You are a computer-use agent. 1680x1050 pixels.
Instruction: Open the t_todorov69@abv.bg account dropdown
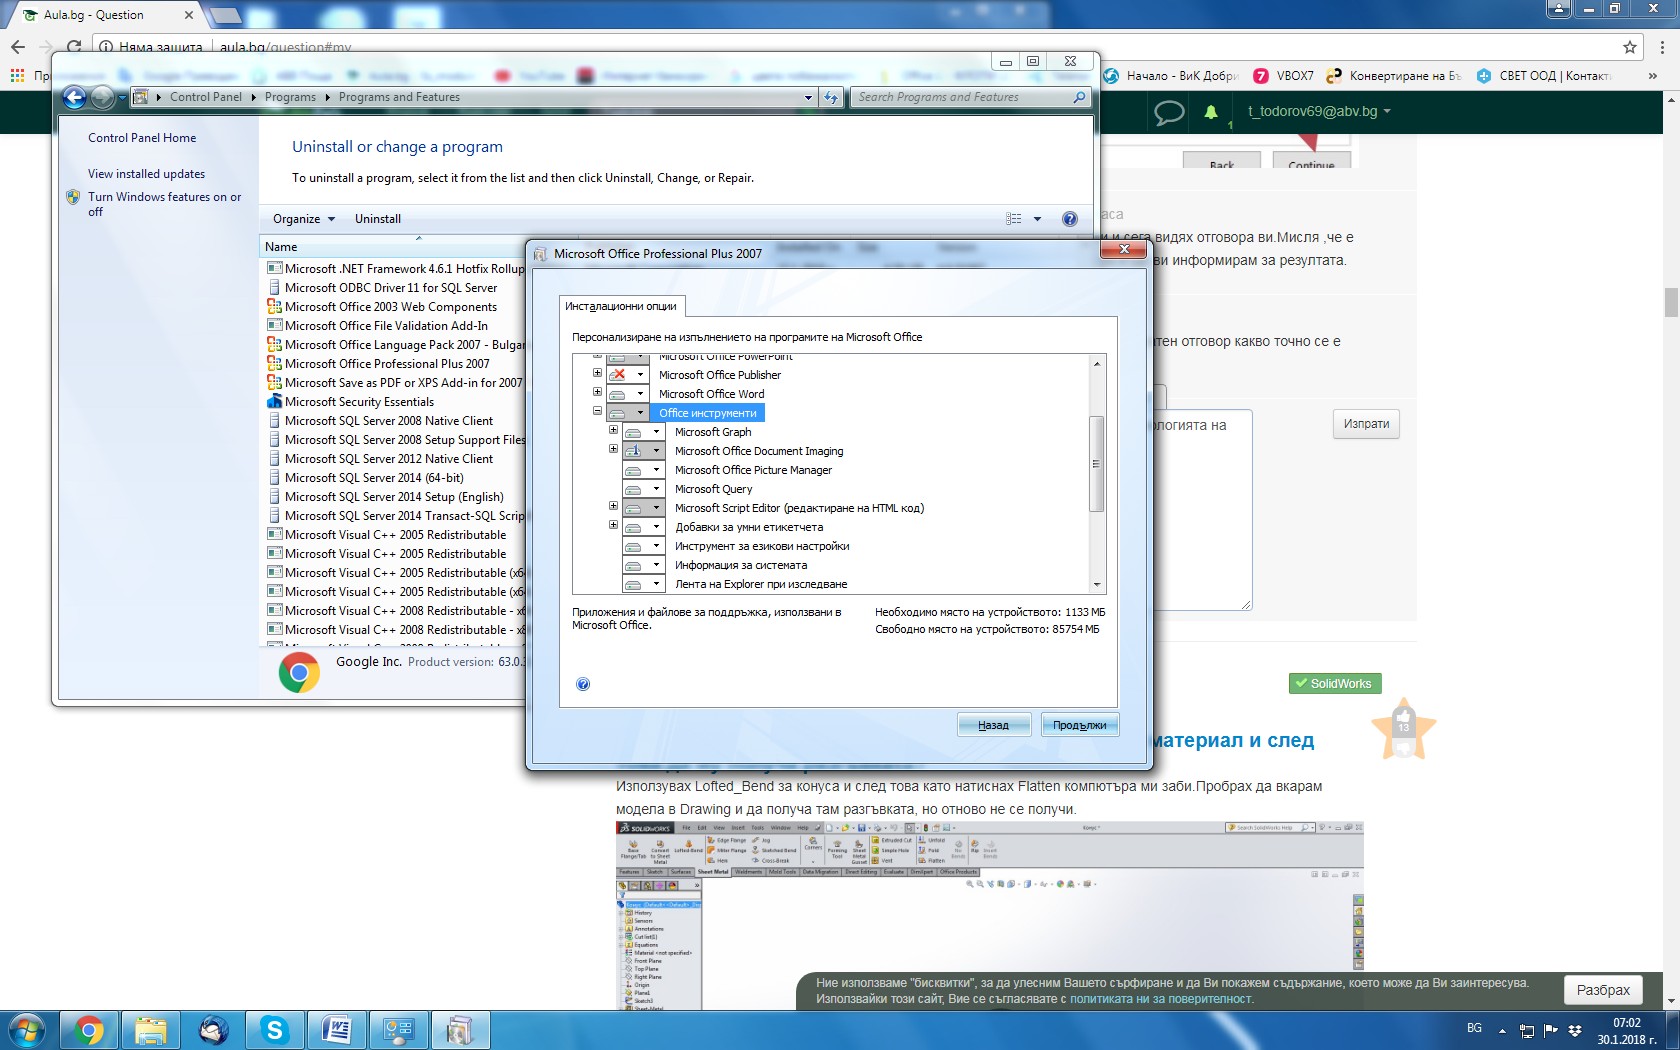[1319, 112]
